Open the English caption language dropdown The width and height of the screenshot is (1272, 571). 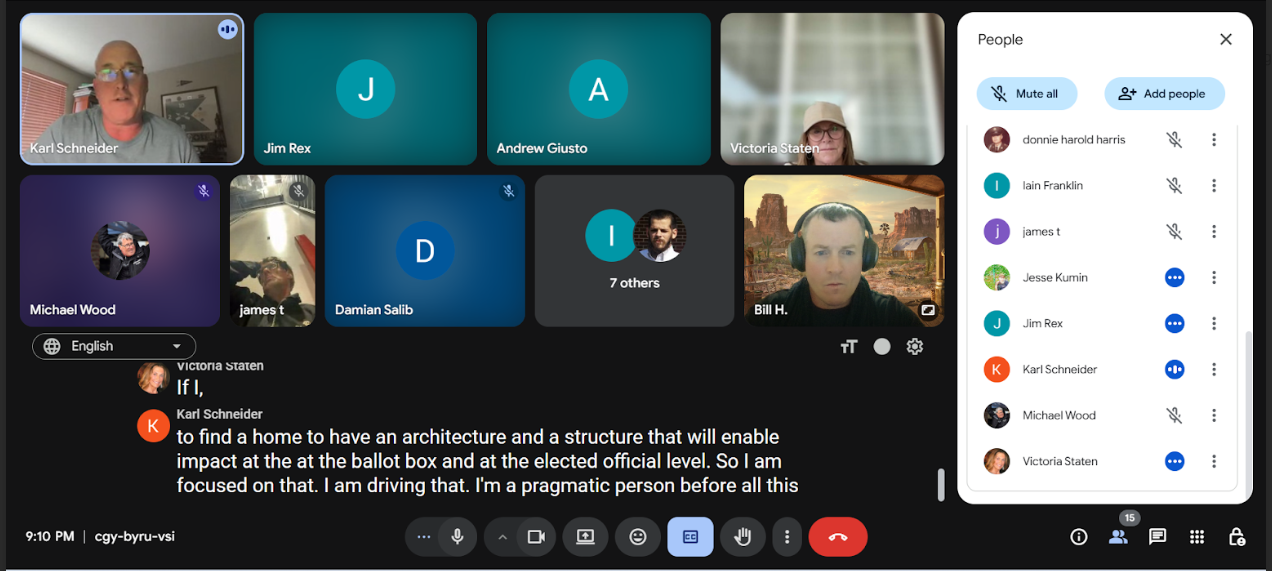(x=113, y=346)
